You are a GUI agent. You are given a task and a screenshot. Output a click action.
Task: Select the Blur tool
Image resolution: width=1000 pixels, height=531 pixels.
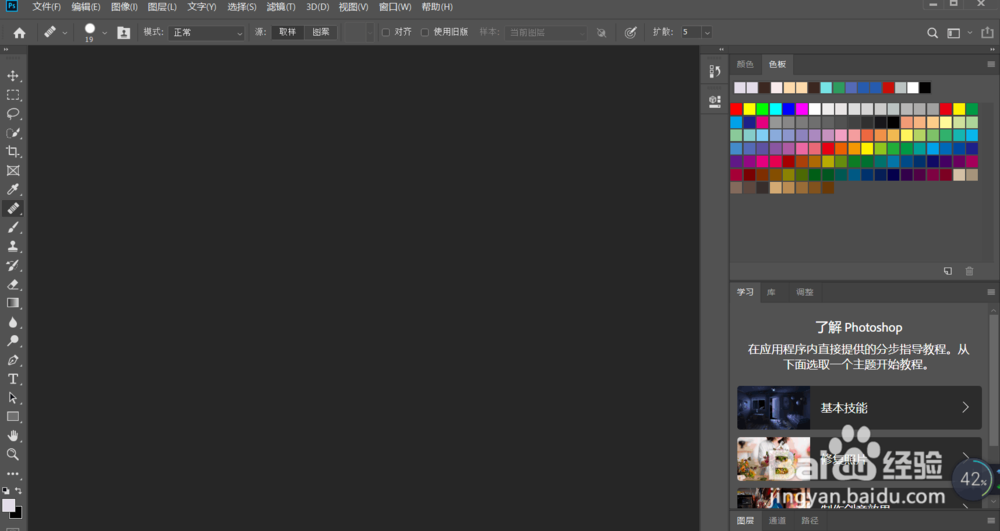[13, 322]
